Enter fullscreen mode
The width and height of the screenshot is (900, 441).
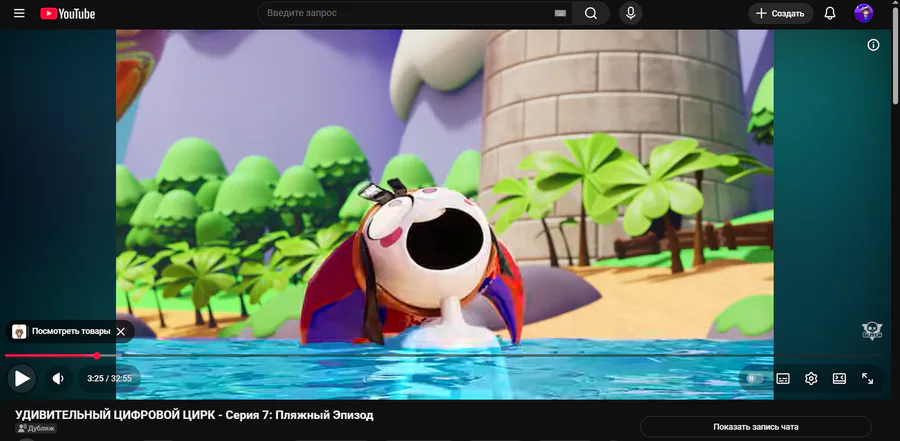(867, 378)
